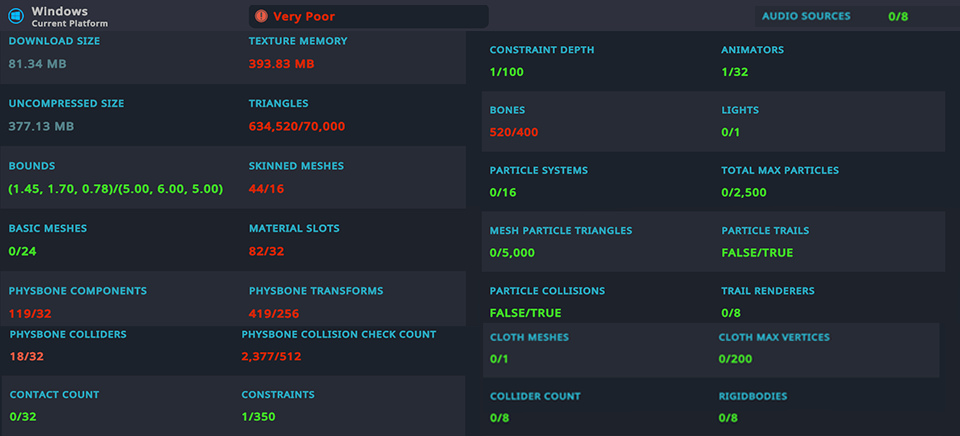This screenshot has height=436, width=960.
Task: Click the red warning icon beside Very Poor
Action: (x=261, y=16)
